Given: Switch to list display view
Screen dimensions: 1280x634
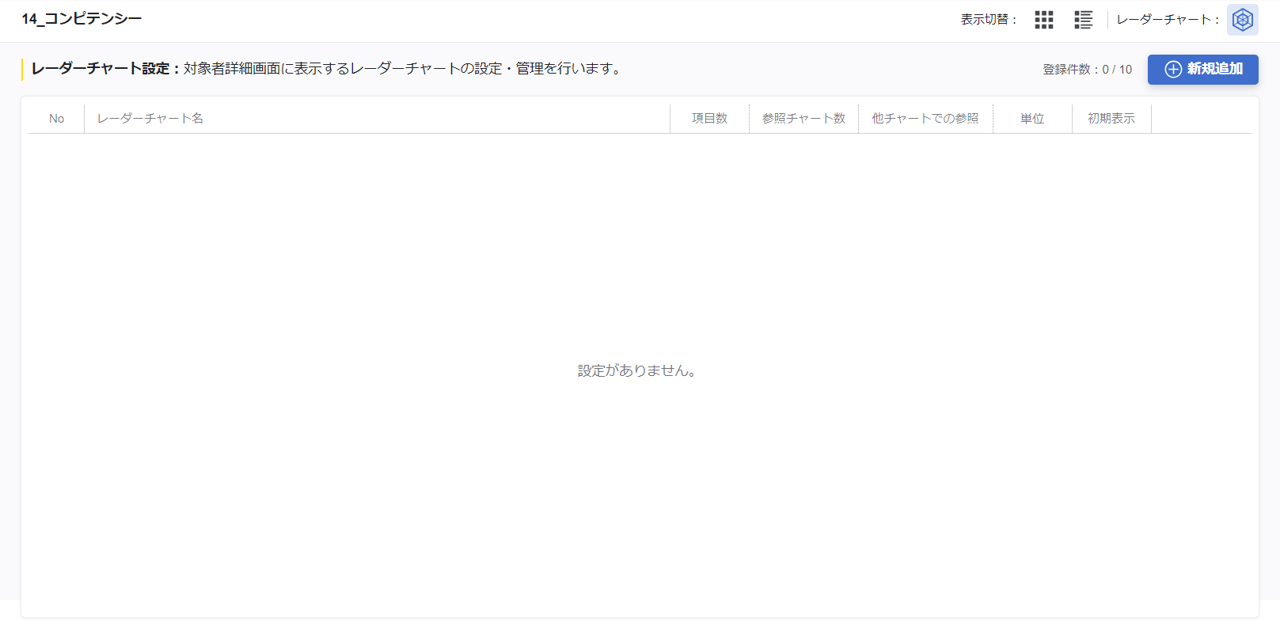Looking at the screenshot, I should tap(1083, 20).
